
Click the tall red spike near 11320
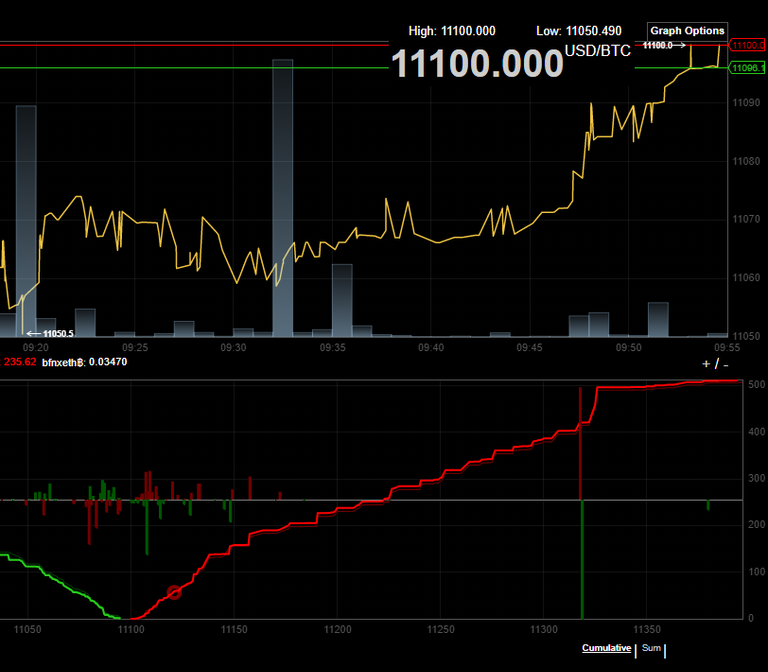tap(580, 440)
